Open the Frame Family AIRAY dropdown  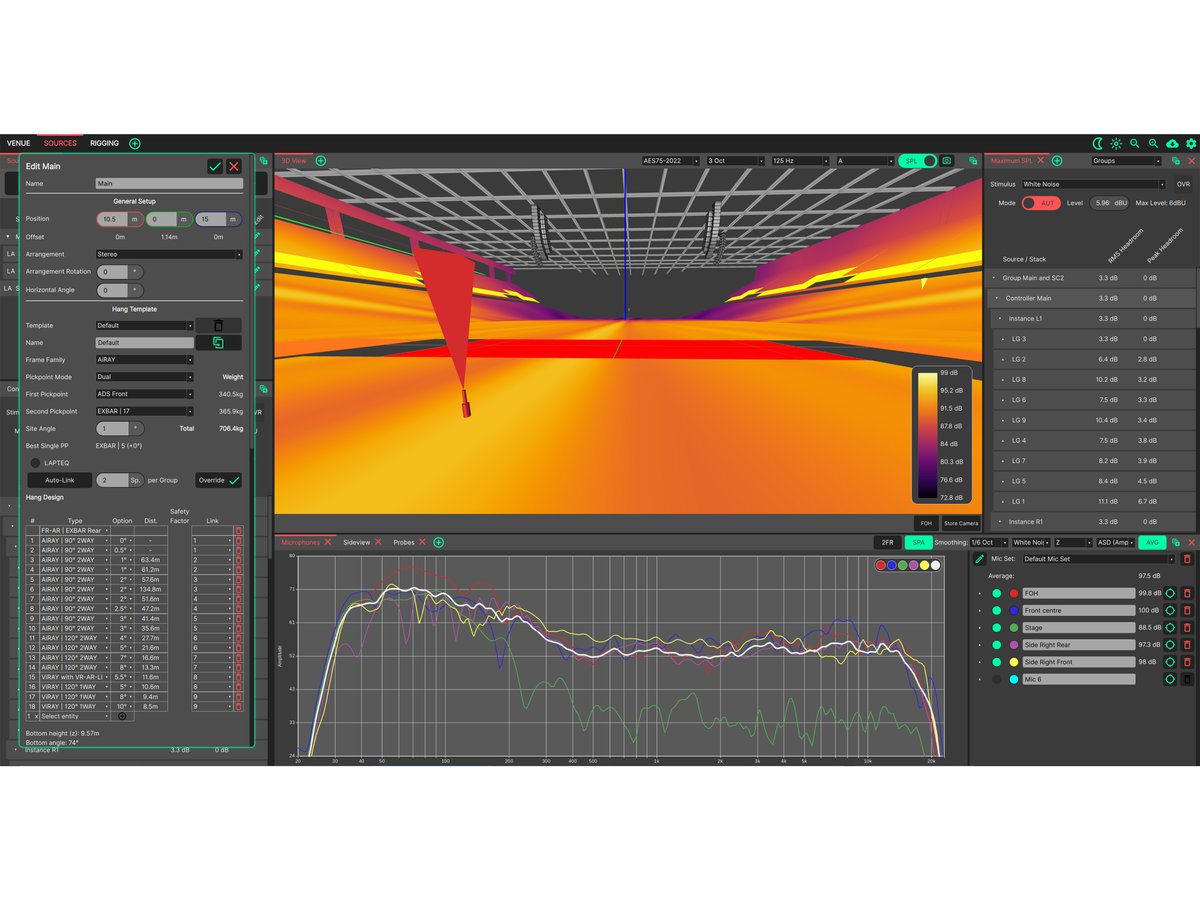[x=144, y=360]
